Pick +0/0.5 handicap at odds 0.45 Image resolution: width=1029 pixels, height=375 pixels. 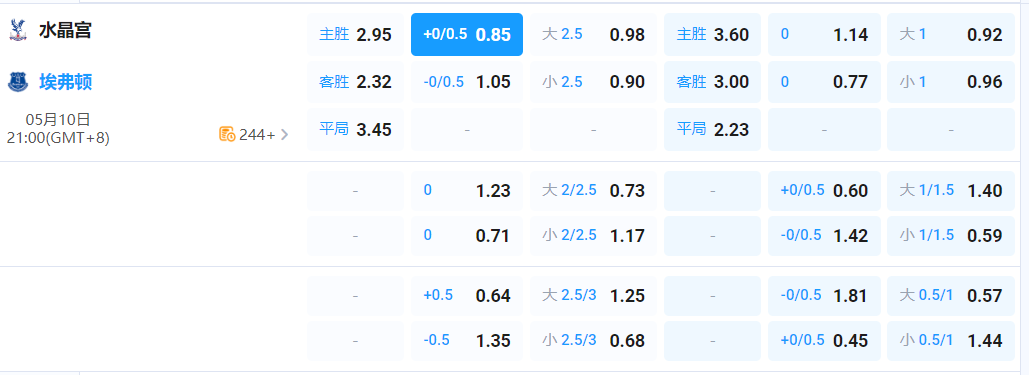pos(824,341)
